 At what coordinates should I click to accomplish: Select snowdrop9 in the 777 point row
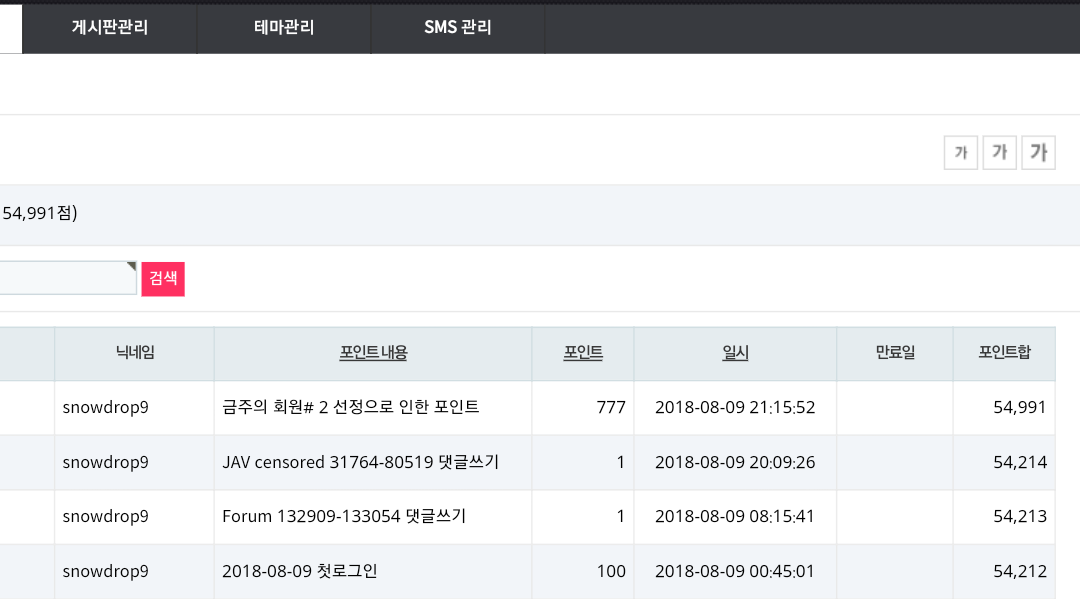tap(105, 408)
